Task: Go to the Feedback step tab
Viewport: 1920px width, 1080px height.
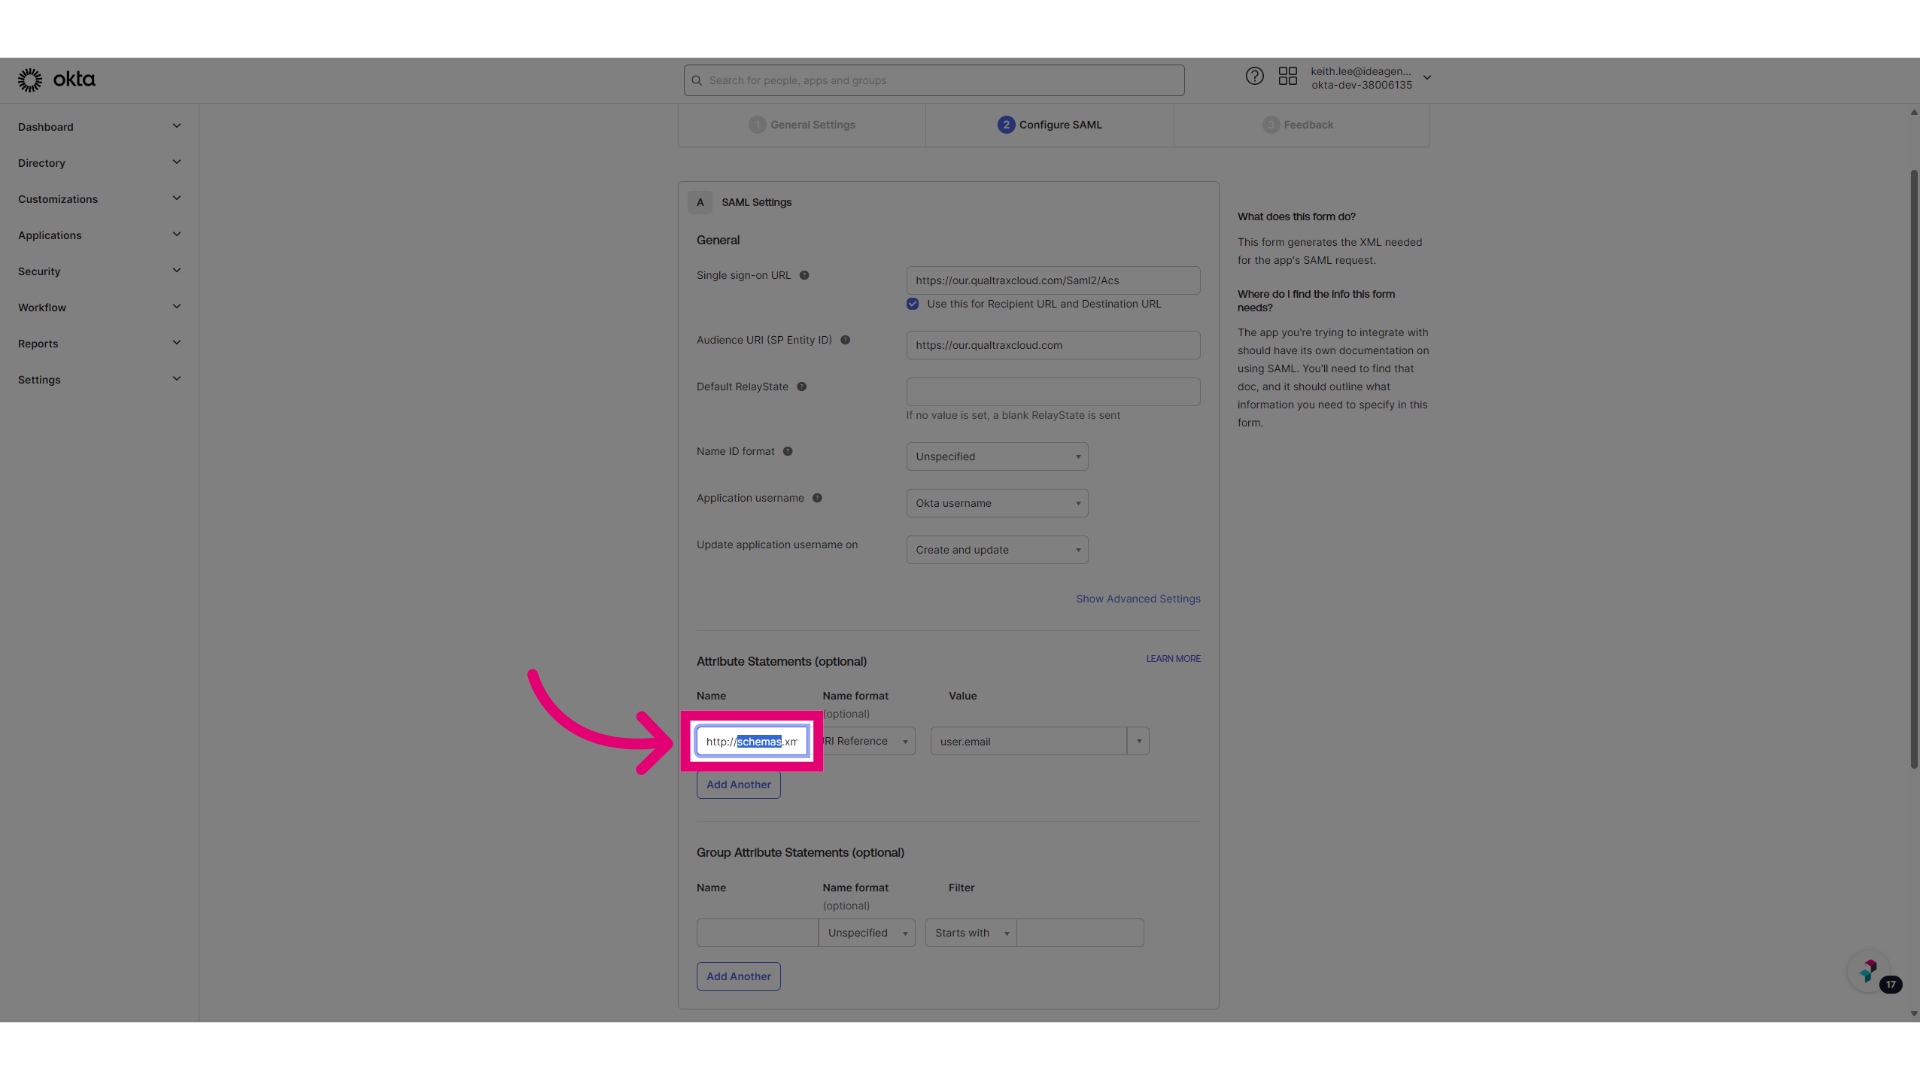Action: coord(1301,125)
